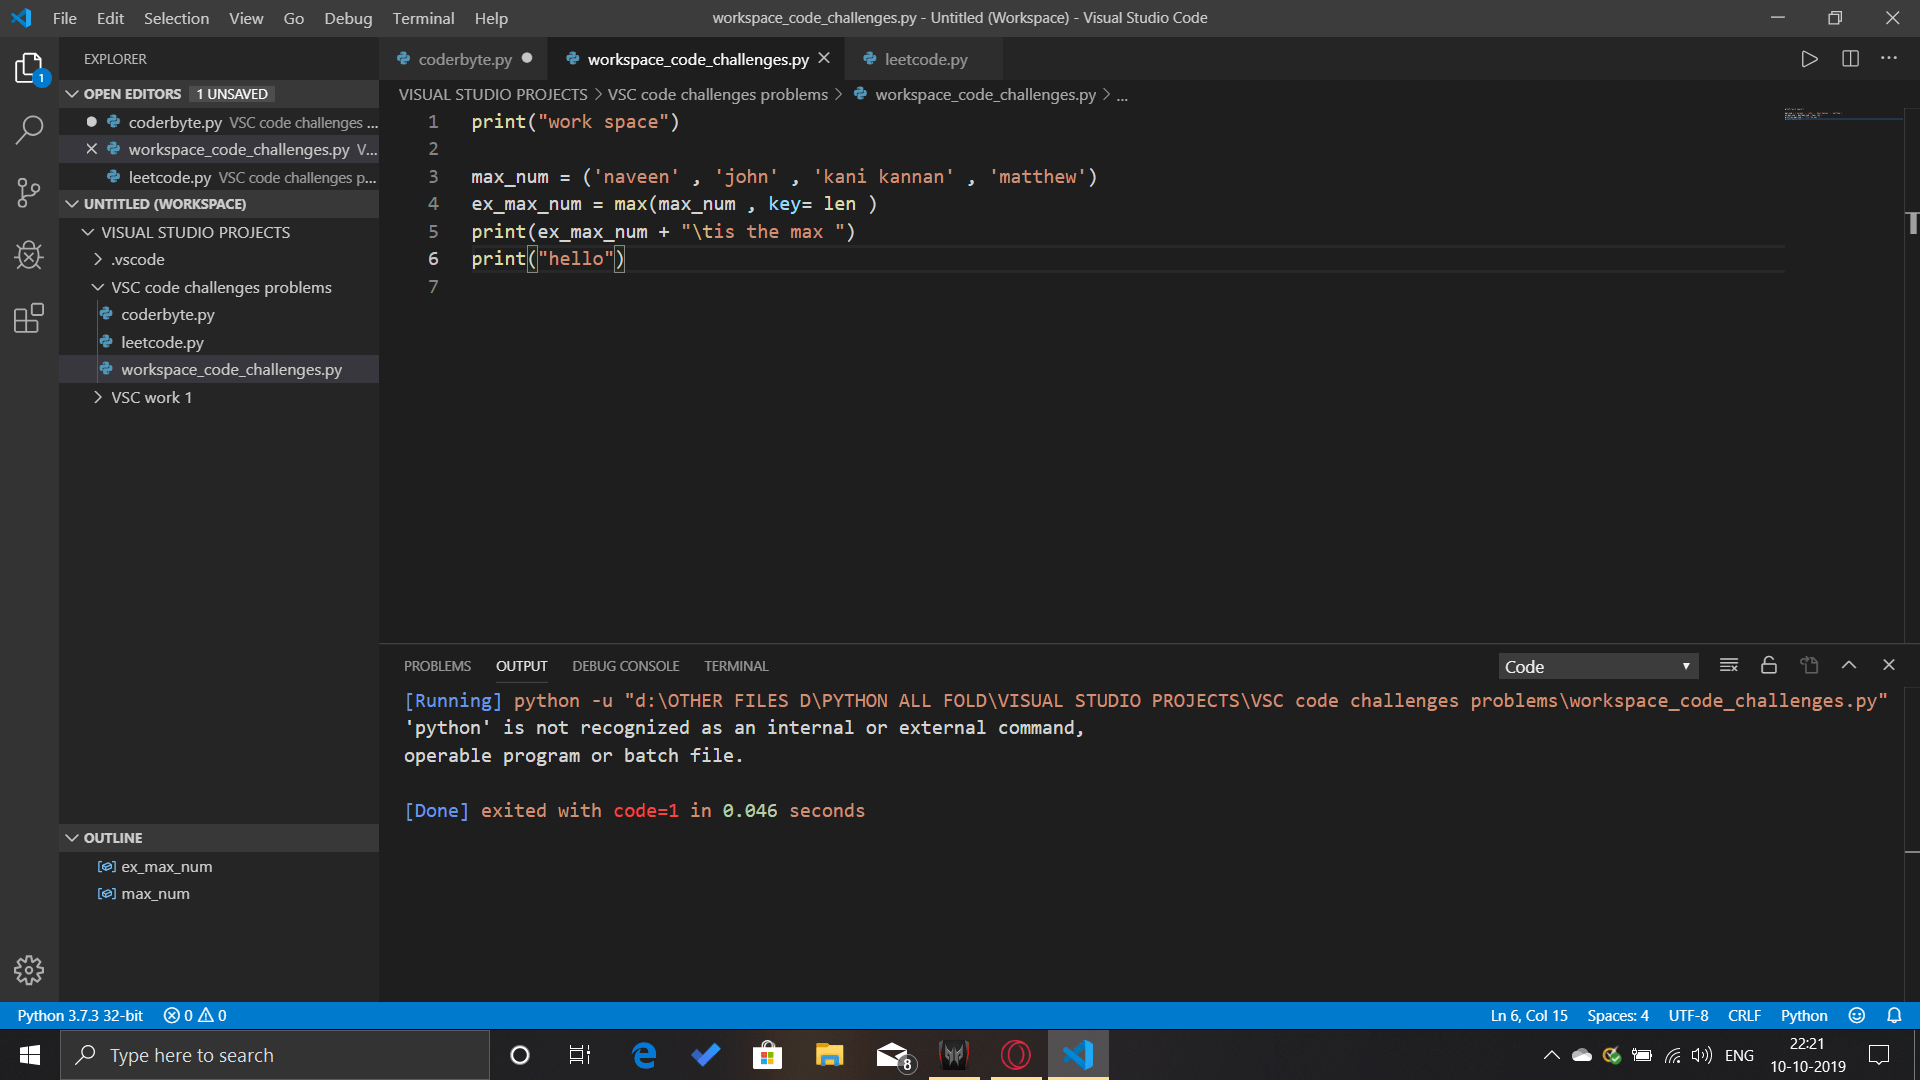Viewport: 1920px width, 1080px height.
Task: Open the Code output channel dropdown
Action: [x=1597, y=667]
